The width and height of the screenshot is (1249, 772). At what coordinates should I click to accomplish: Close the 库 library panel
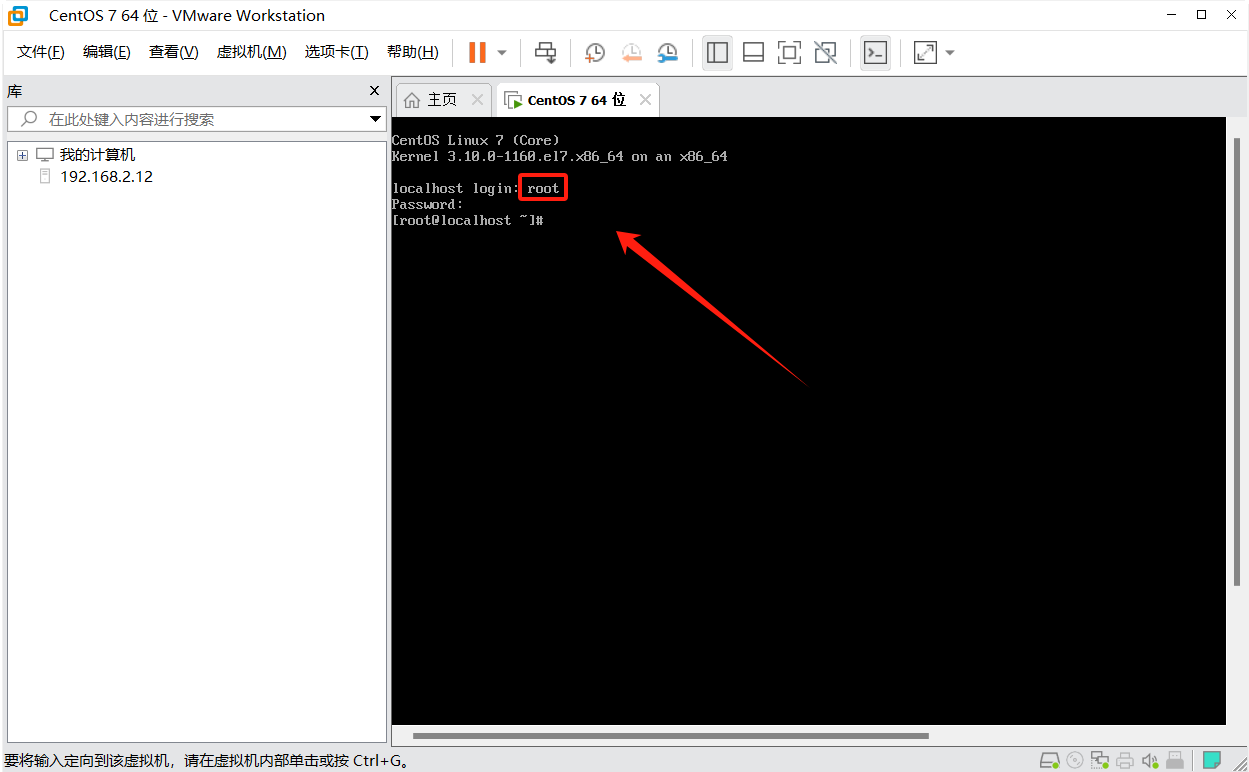[x=375, y=91]
